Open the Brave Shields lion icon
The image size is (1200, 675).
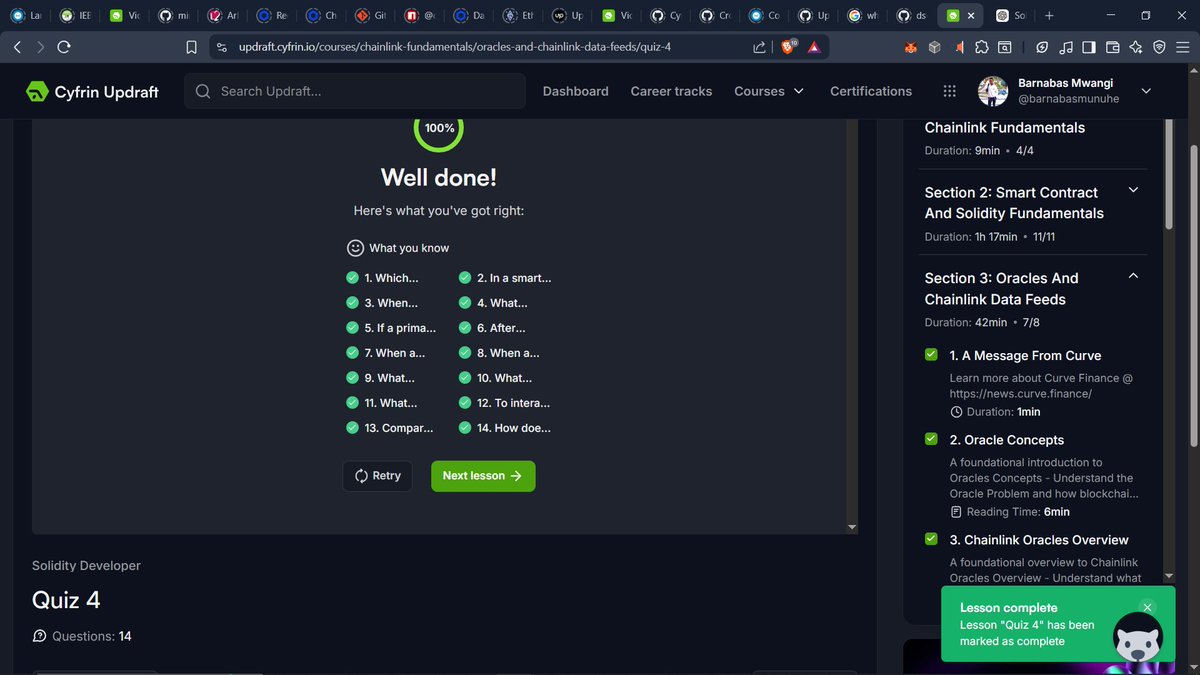(788, 46)
